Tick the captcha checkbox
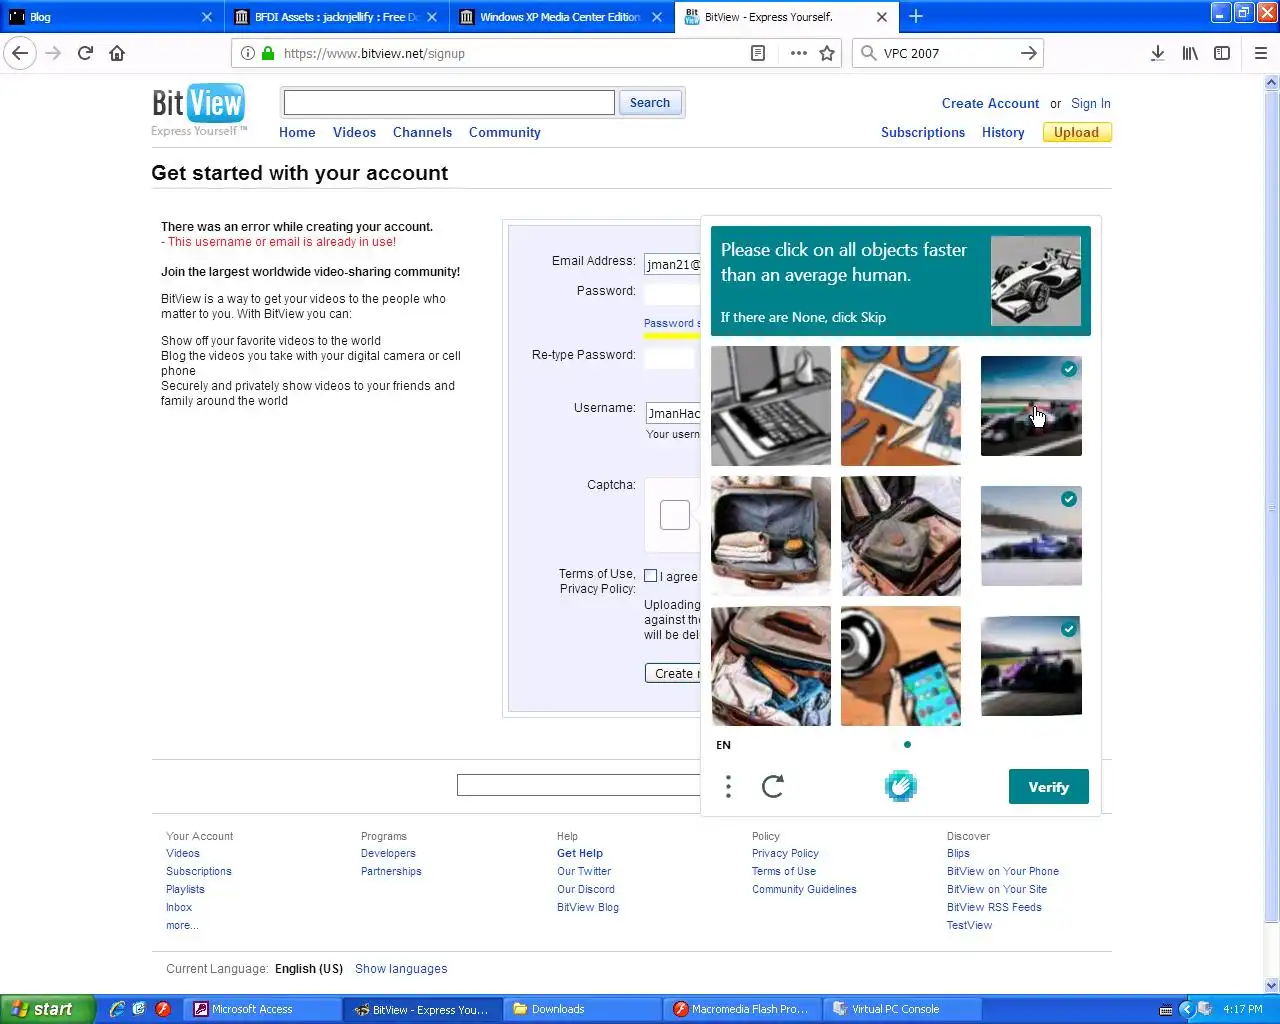Image resolution: width=1280 pixels, height=1024 pixels. point(675,515)
